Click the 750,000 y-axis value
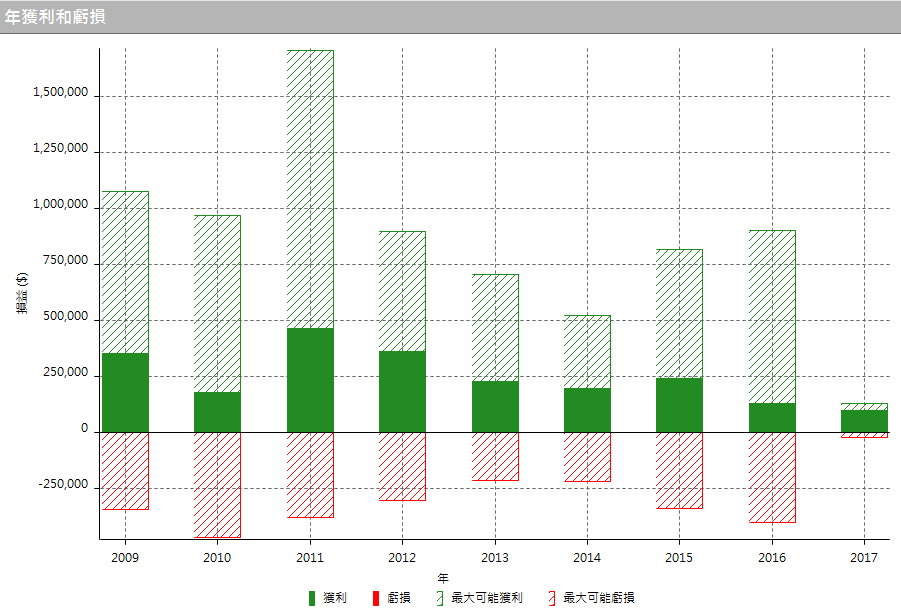 (66, 260)
